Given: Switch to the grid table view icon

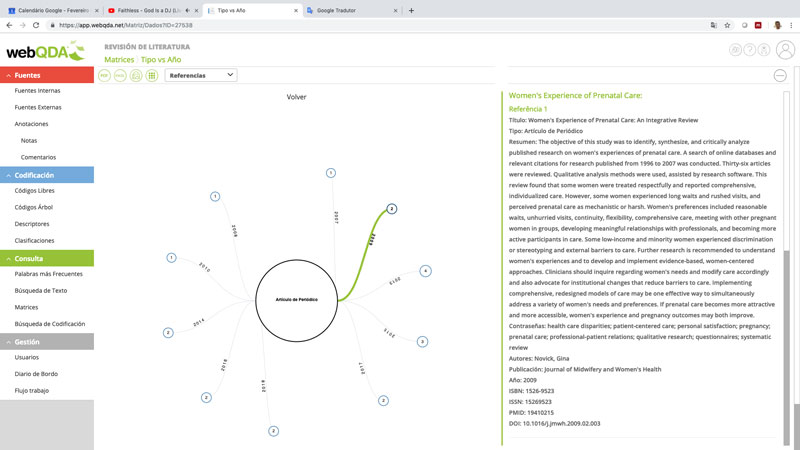Looking at the screenshot, I should (152, 76).
